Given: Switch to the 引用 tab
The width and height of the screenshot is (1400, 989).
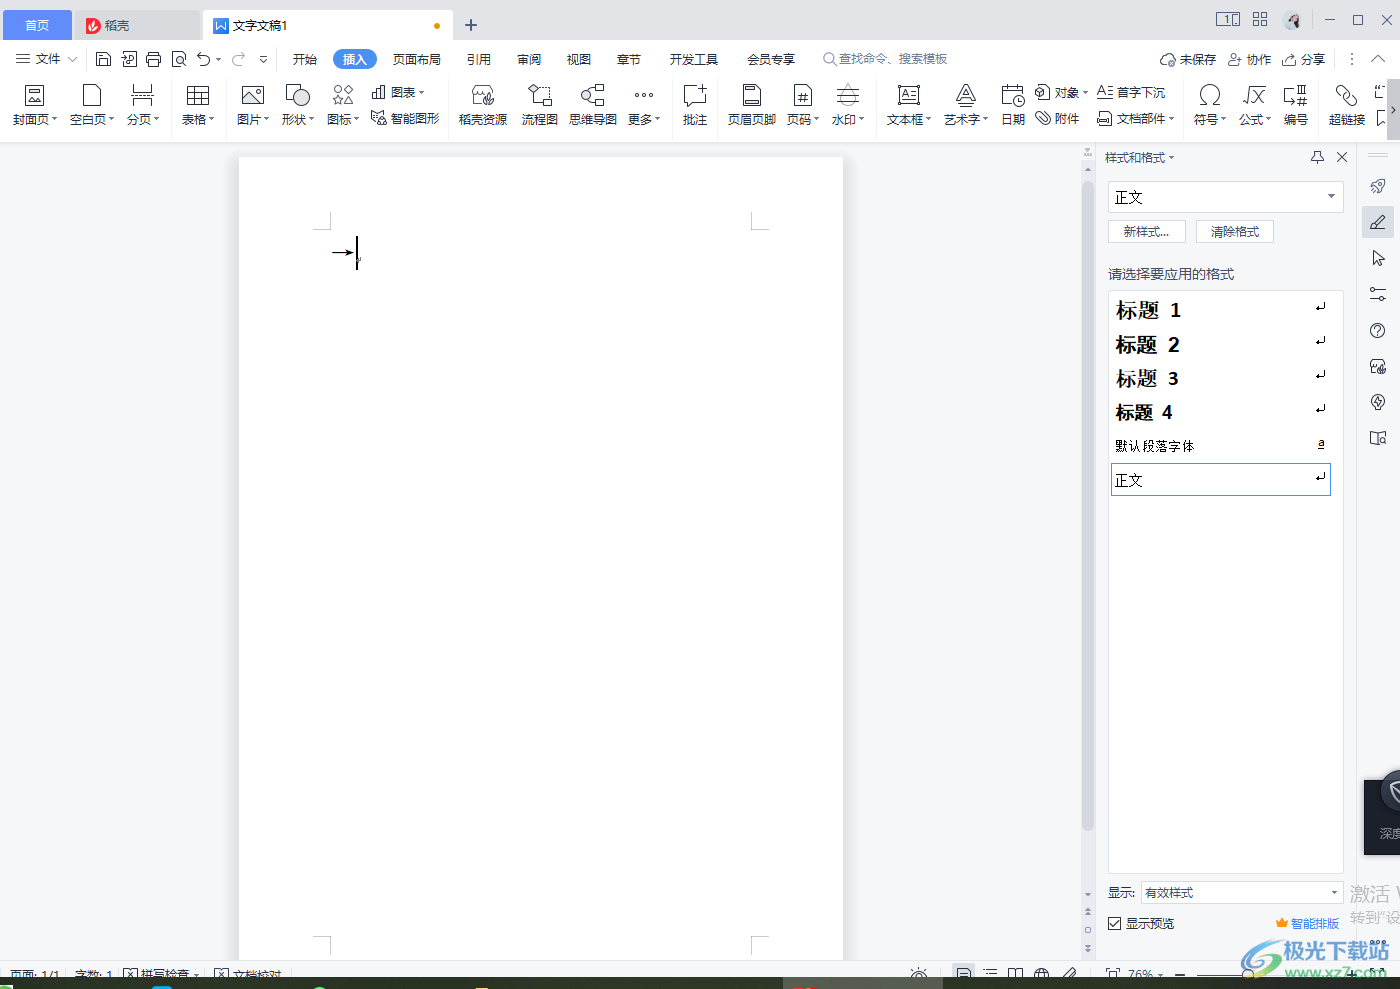Looking at the screenshot, I should tap(478, 59).
